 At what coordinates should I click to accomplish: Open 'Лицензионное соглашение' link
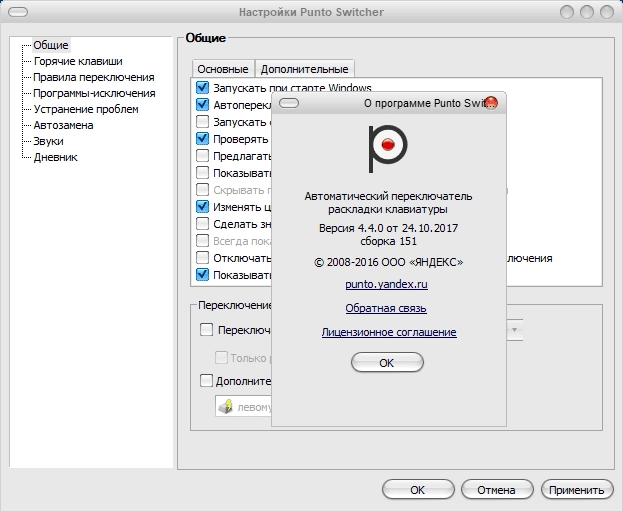(x=389, y=332)
